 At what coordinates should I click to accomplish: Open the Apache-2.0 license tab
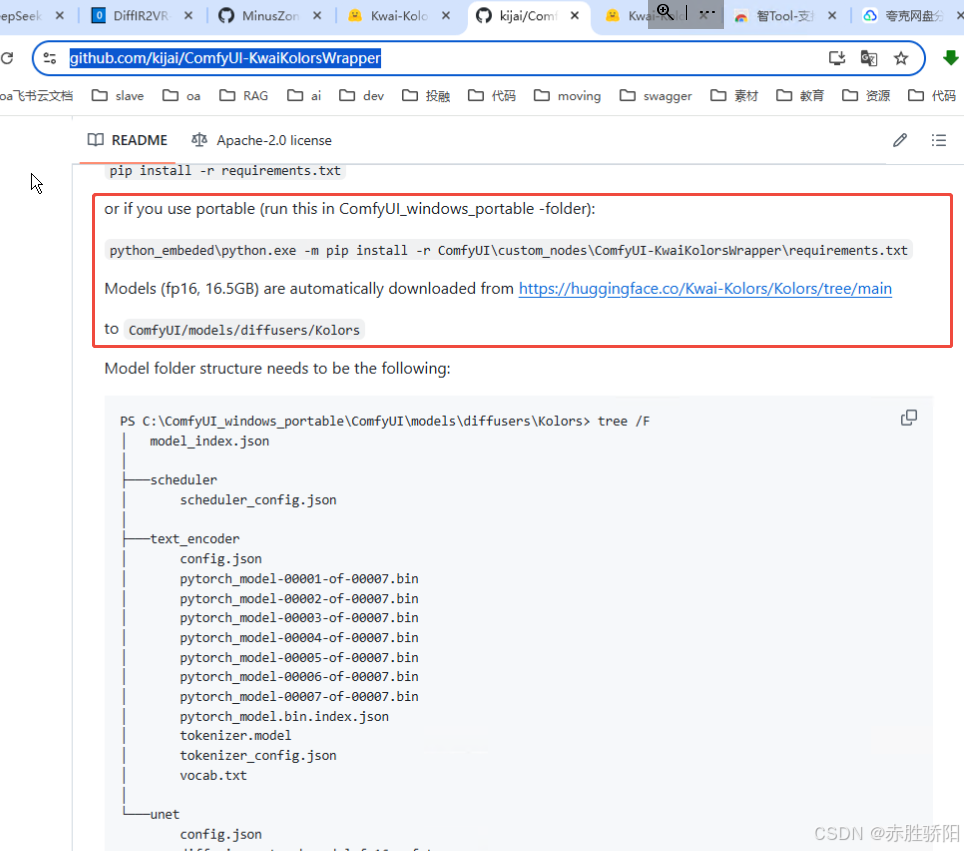(x=261, y=140)
